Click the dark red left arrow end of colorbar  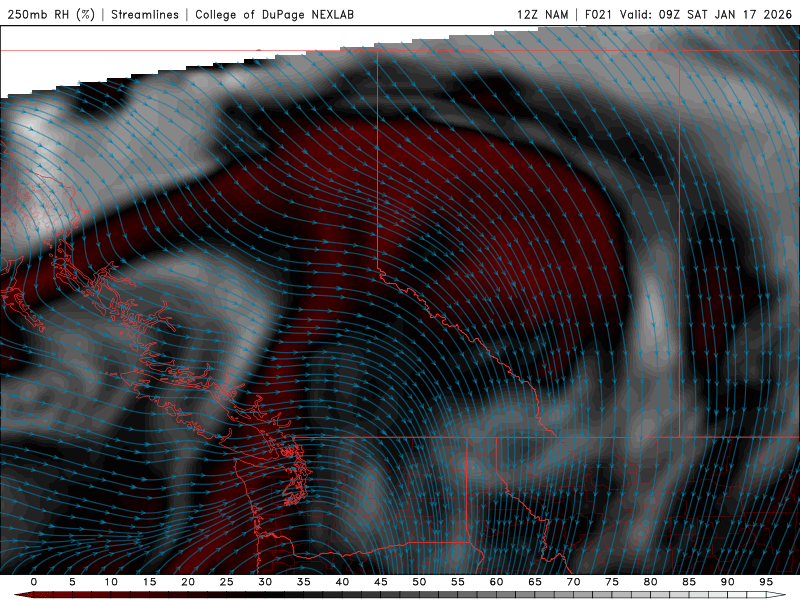[23, 595]
